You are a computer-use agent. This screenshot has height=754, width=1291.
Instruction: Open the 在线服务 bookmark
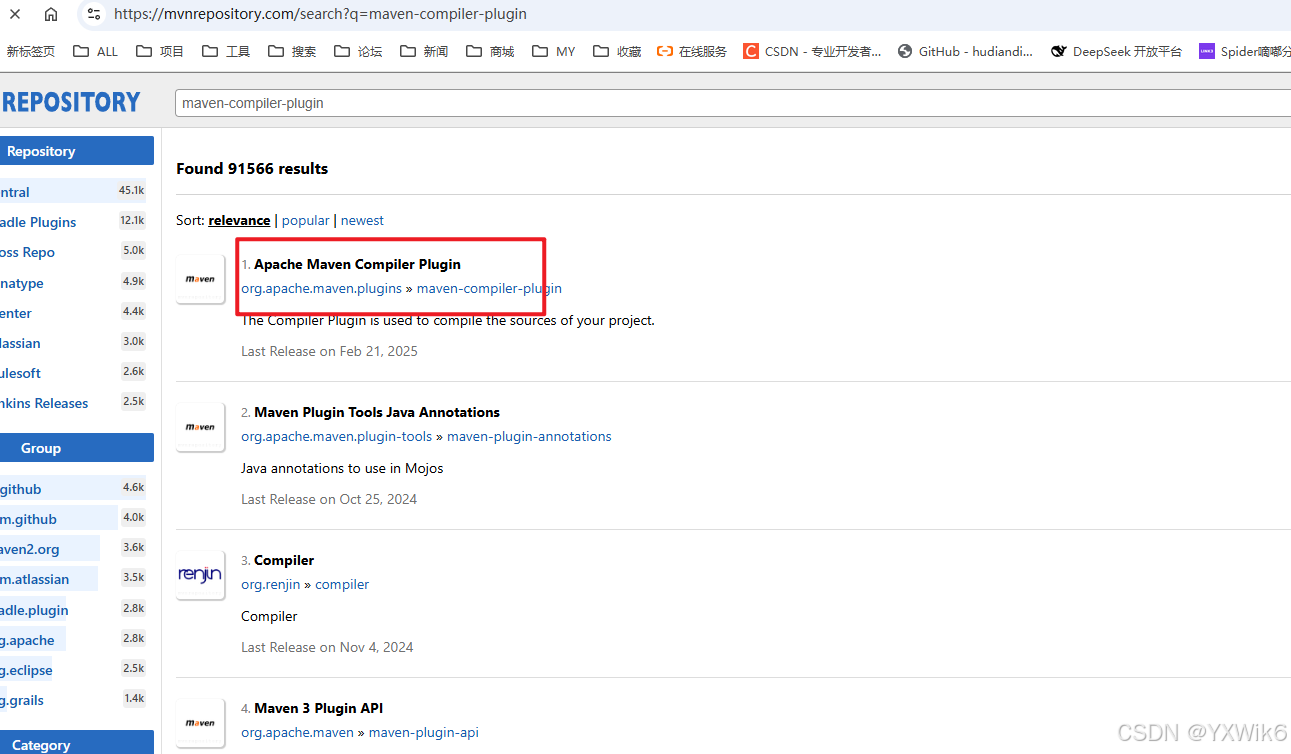[x=692, y=51]
